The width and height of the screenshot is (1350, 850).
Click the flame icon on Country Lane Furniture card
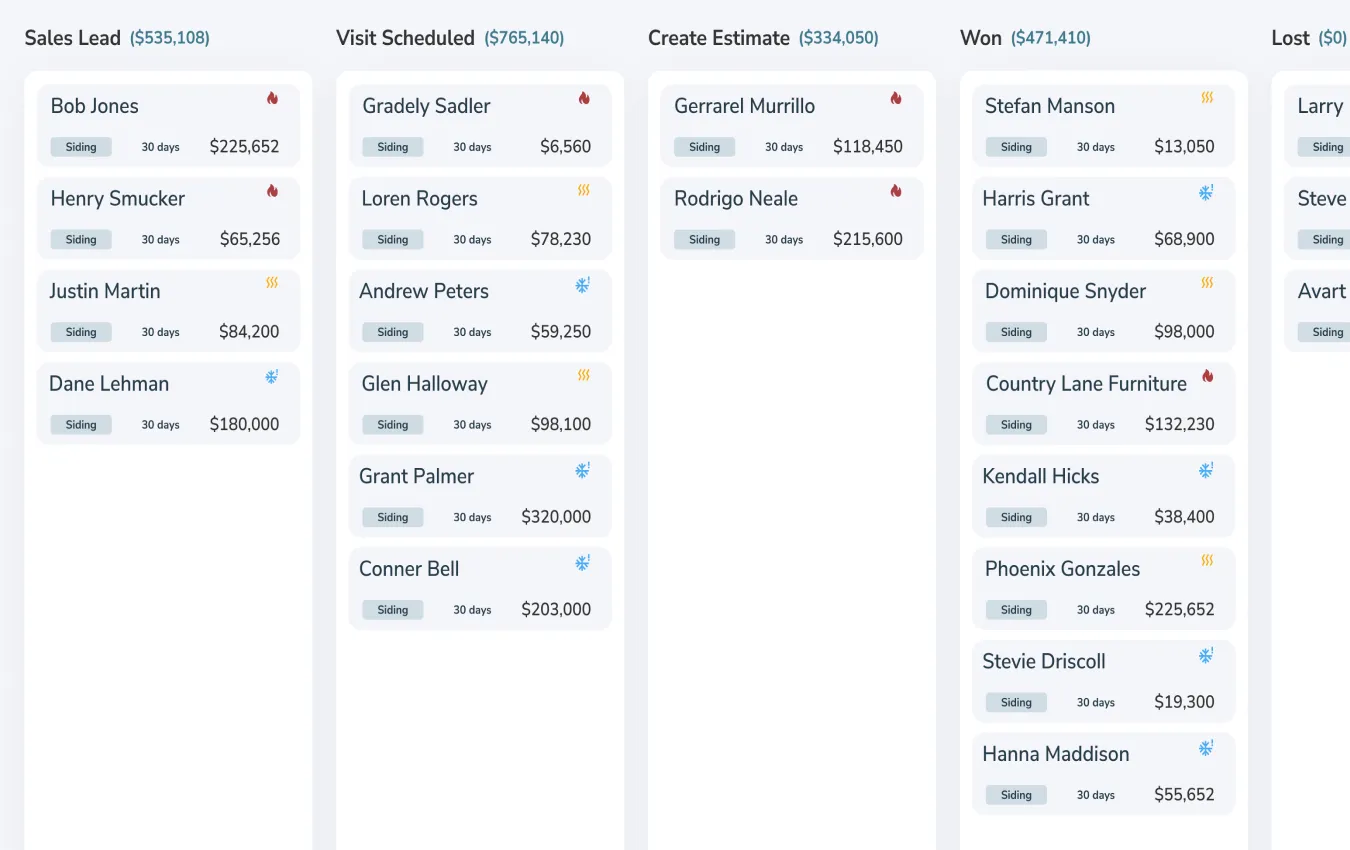1207,376
